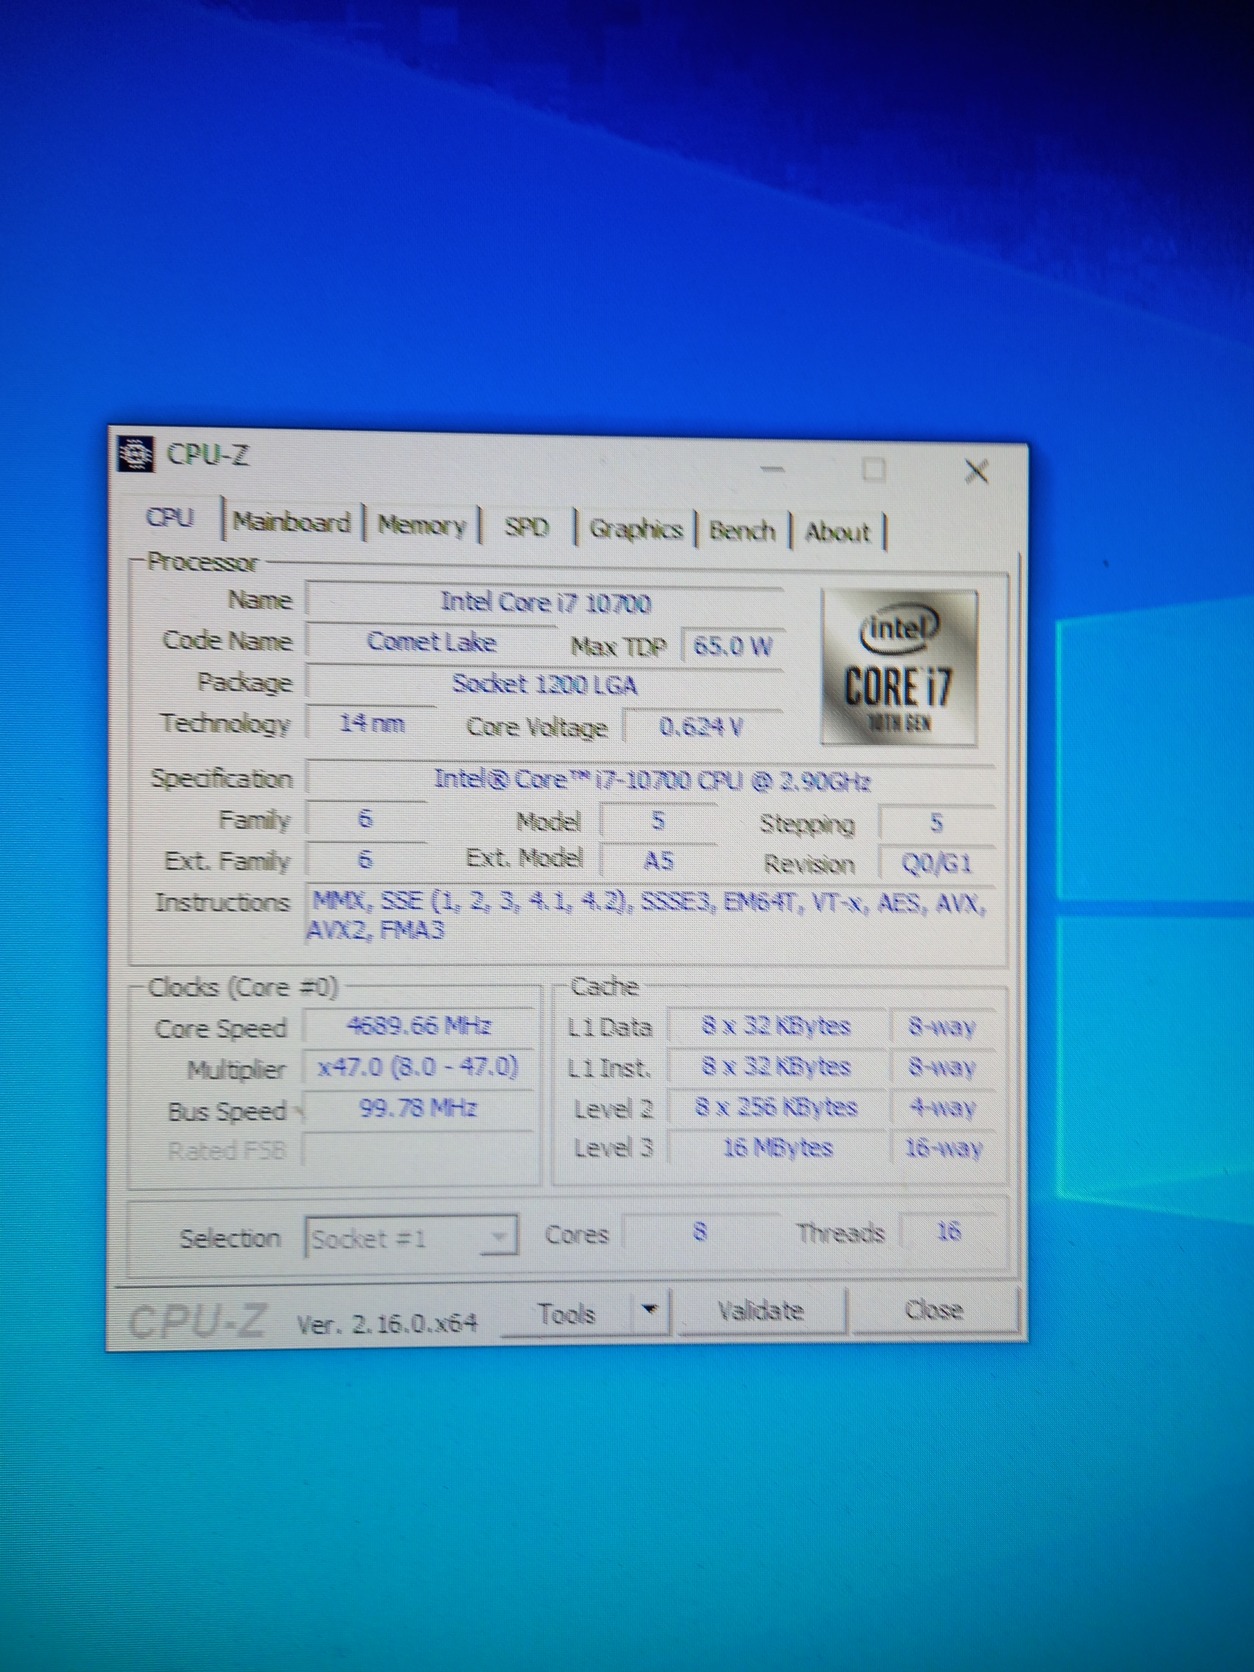Click the L1 Inst. value '8 x 32 KBytes'
The height and width of the screenshot is (1672, 1254).
777,1066
